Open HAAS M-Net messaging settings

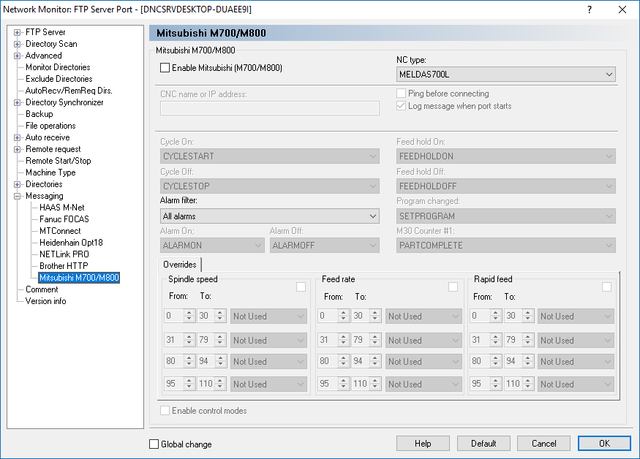[x=62, y=207]
